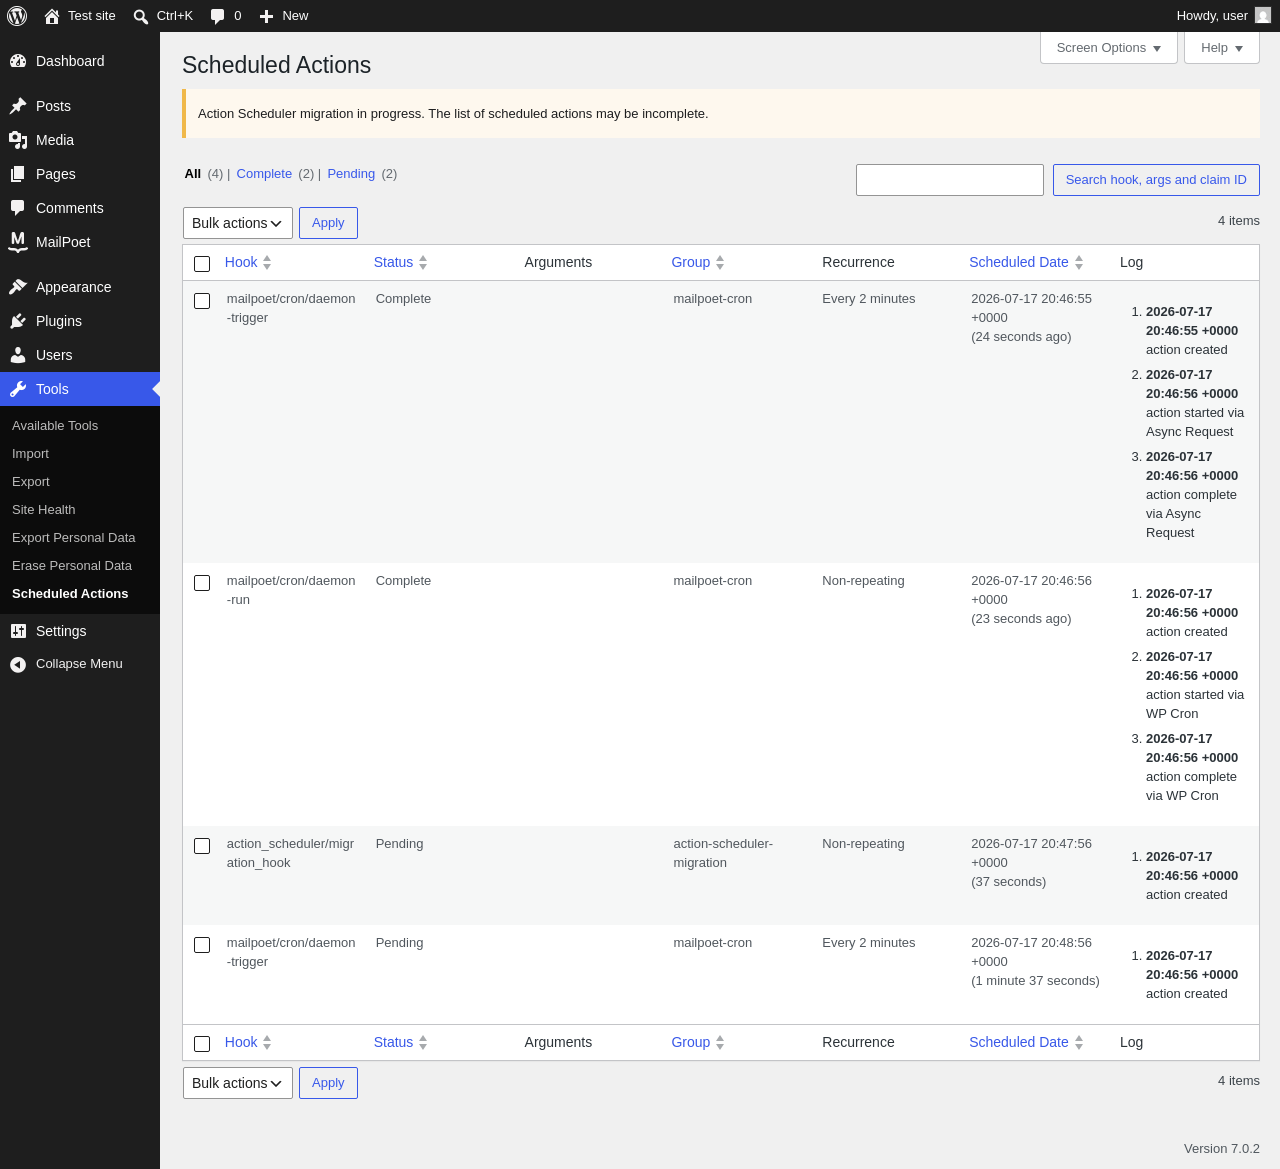
Task: Check the select-all checkbox in table footer
Action: [202, 1044]
